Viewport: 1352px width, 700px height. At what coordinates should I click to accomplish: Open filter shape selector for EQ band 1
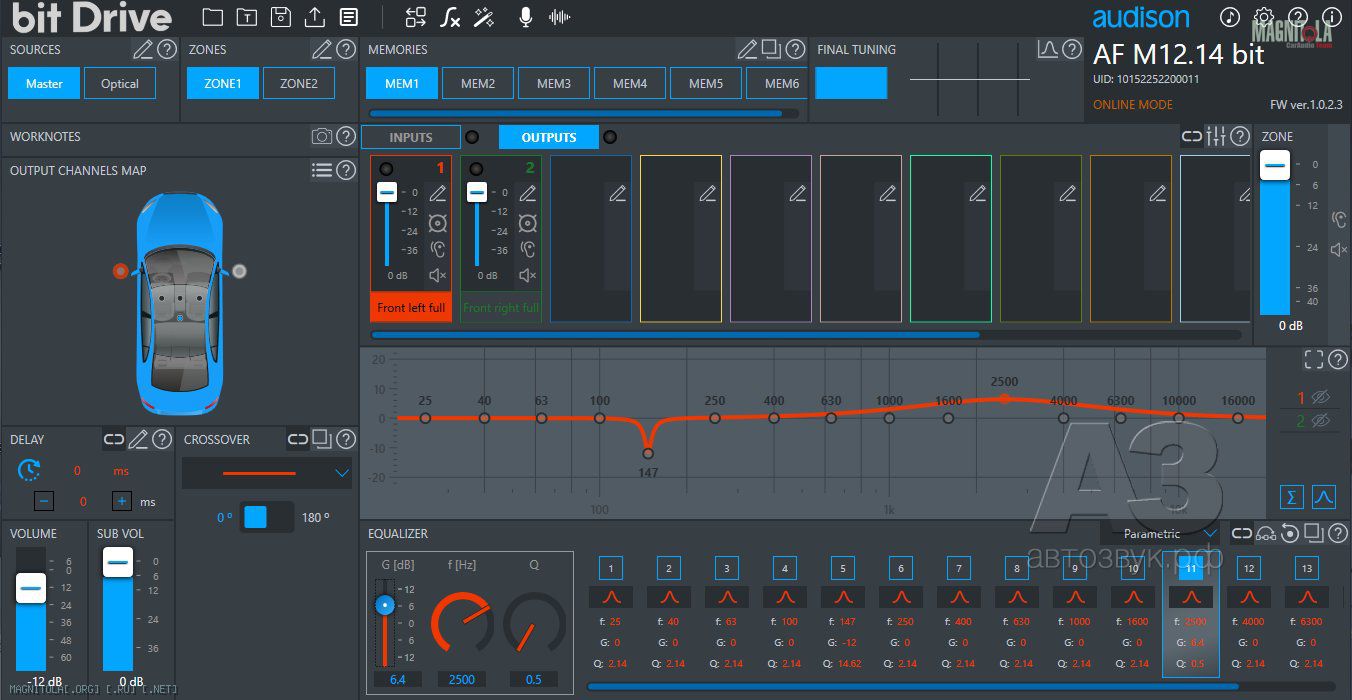point(611,597)
